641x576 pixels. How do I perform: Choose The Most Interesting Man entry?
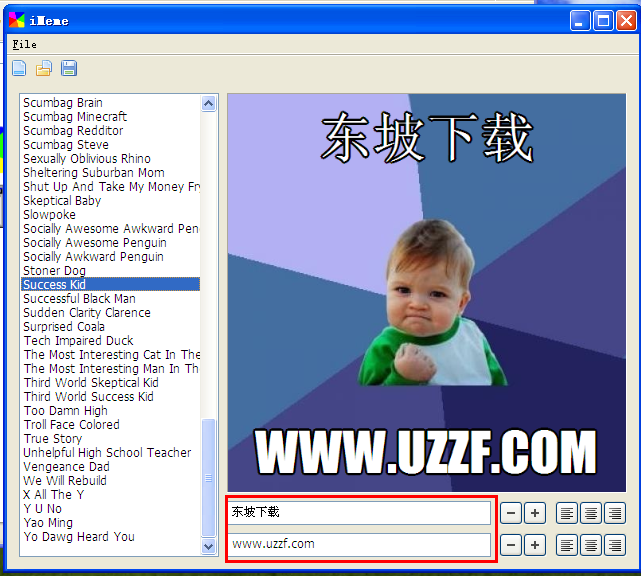coord(111,369)
